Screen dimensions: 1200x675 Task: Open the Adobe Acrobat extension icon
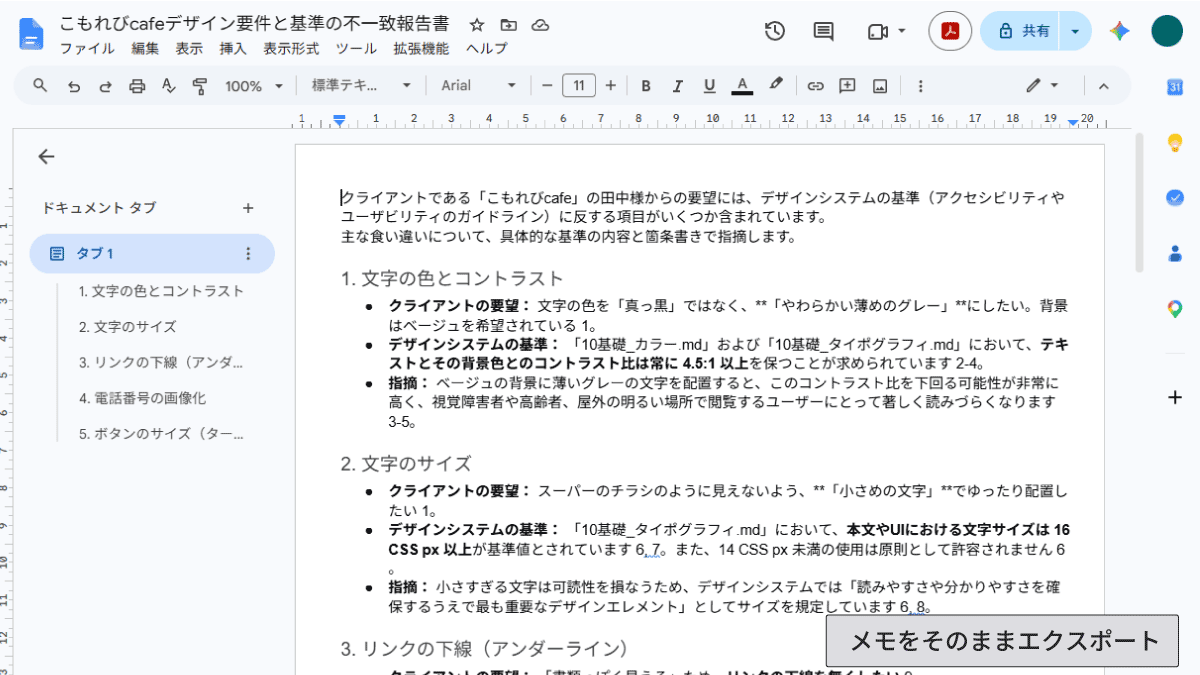click(x=950, y=31)
